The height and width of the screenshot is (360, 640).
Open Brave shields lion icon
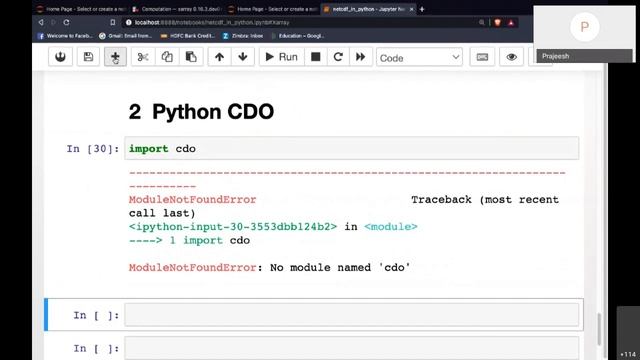tap(498, 22)
